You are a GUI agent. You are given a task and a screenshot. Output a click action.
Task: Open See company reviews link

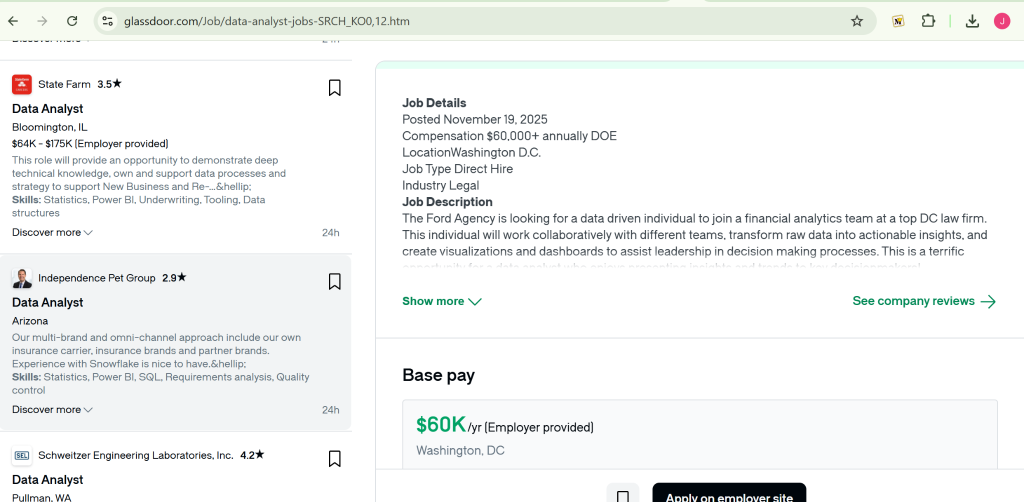924,301
